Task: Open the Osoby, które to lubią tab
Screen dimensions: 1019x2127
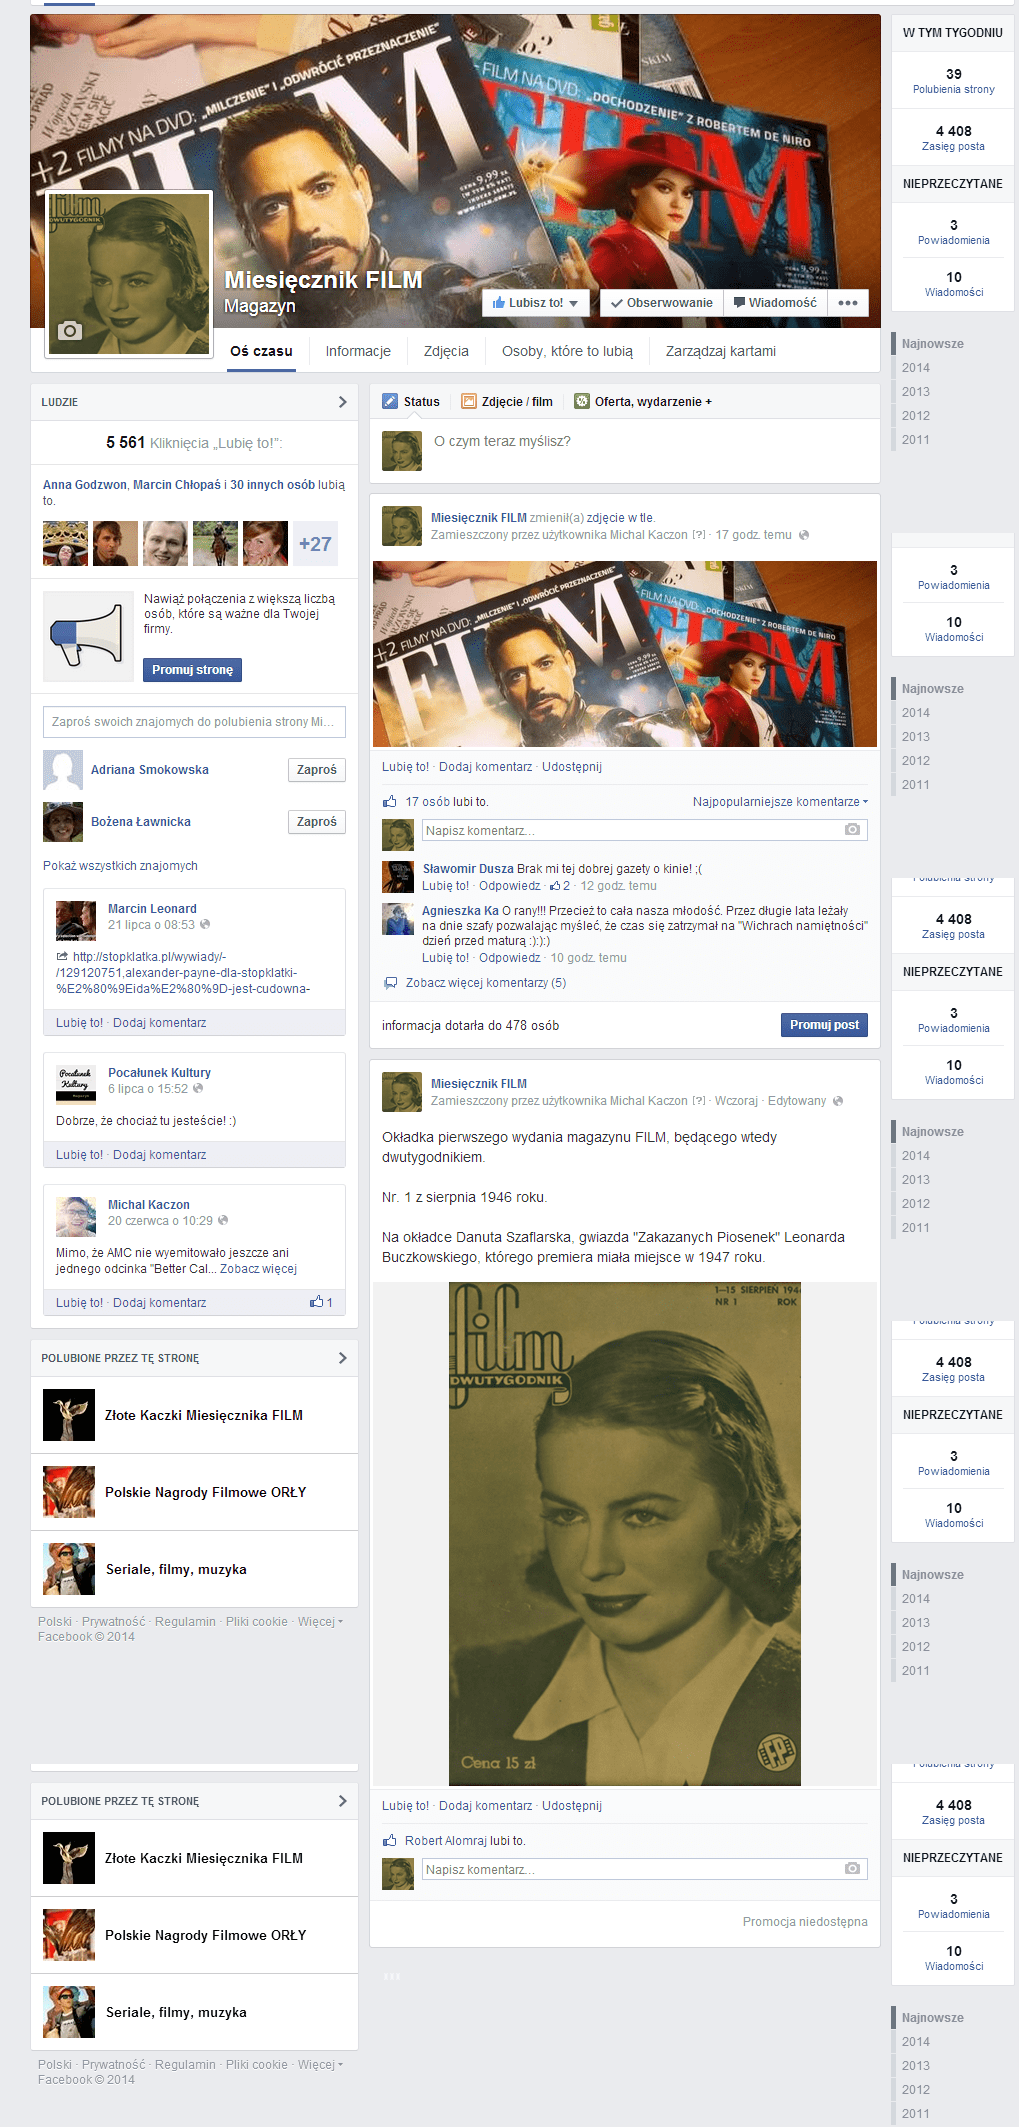Action: coord(567,351)
